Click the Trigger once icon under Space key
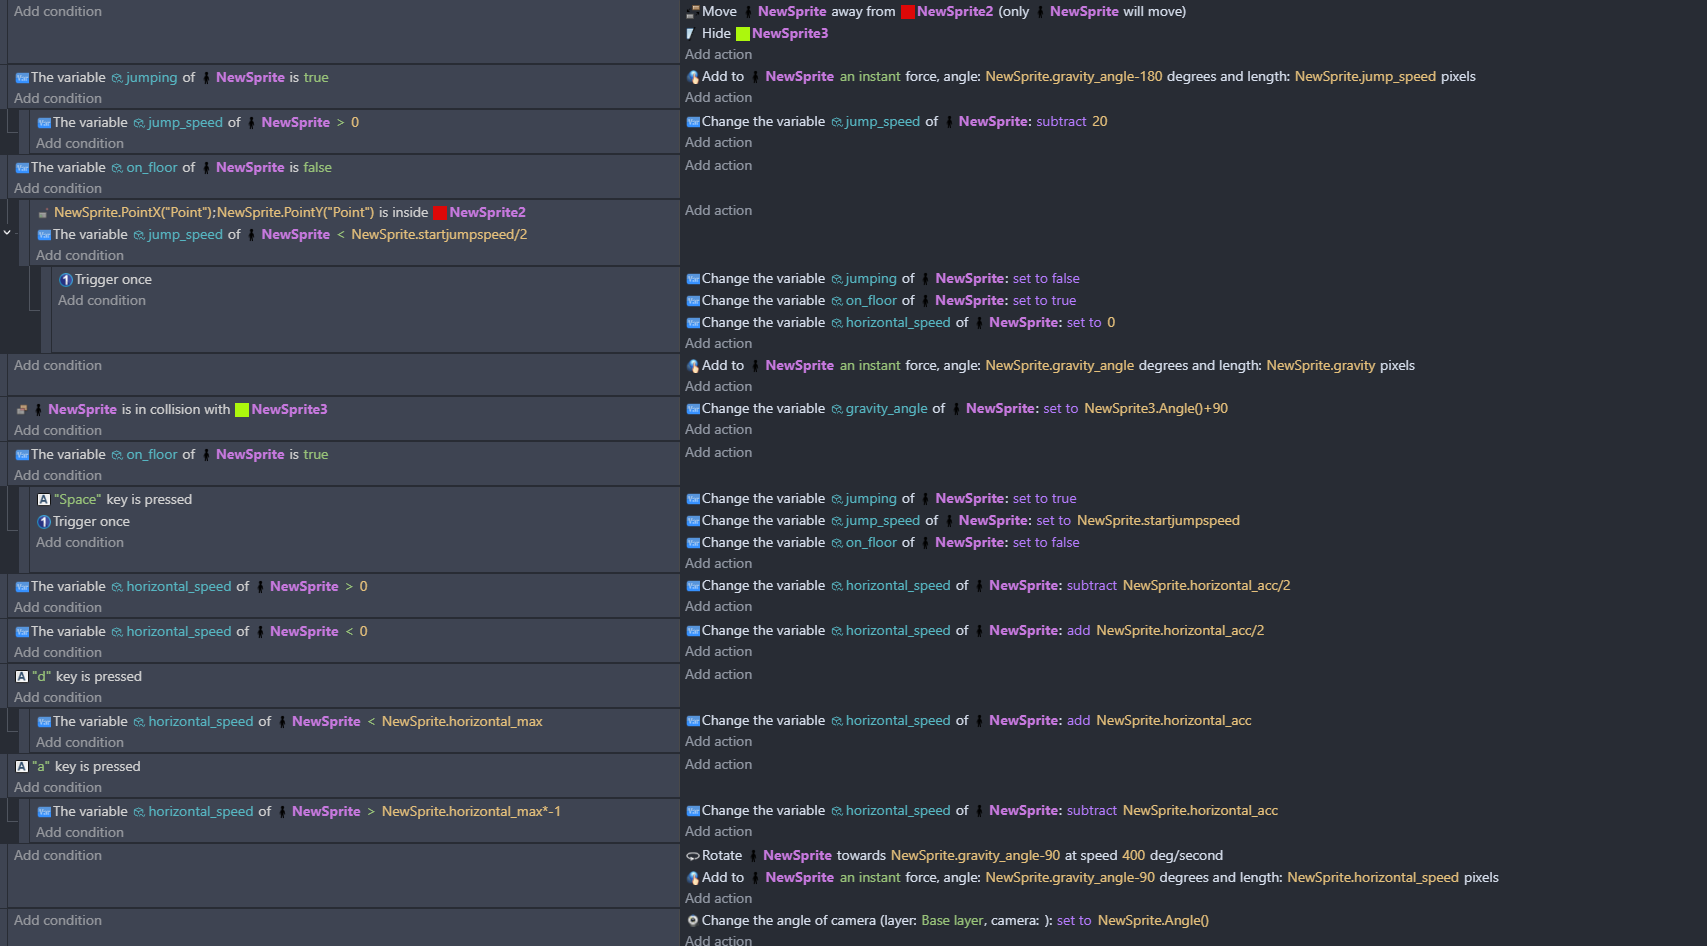The width and height of the screenshot is (1707, 946). click(x=44, y=522)
